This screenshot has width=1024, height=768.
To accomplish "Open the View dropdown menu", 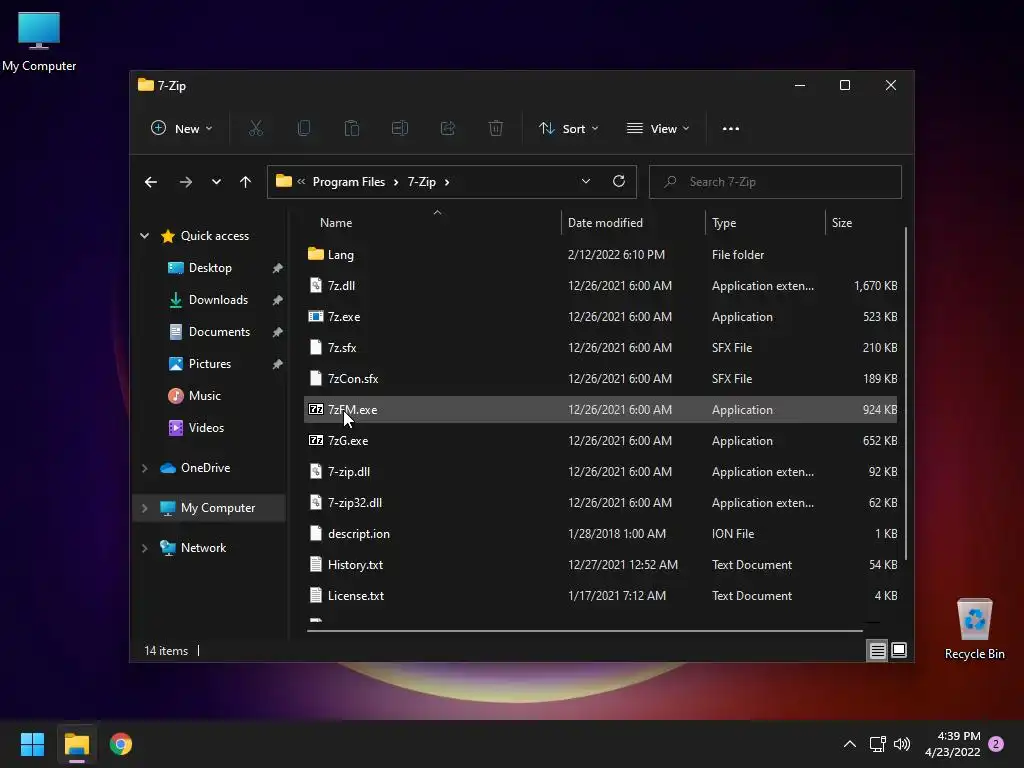I will 658,129.
